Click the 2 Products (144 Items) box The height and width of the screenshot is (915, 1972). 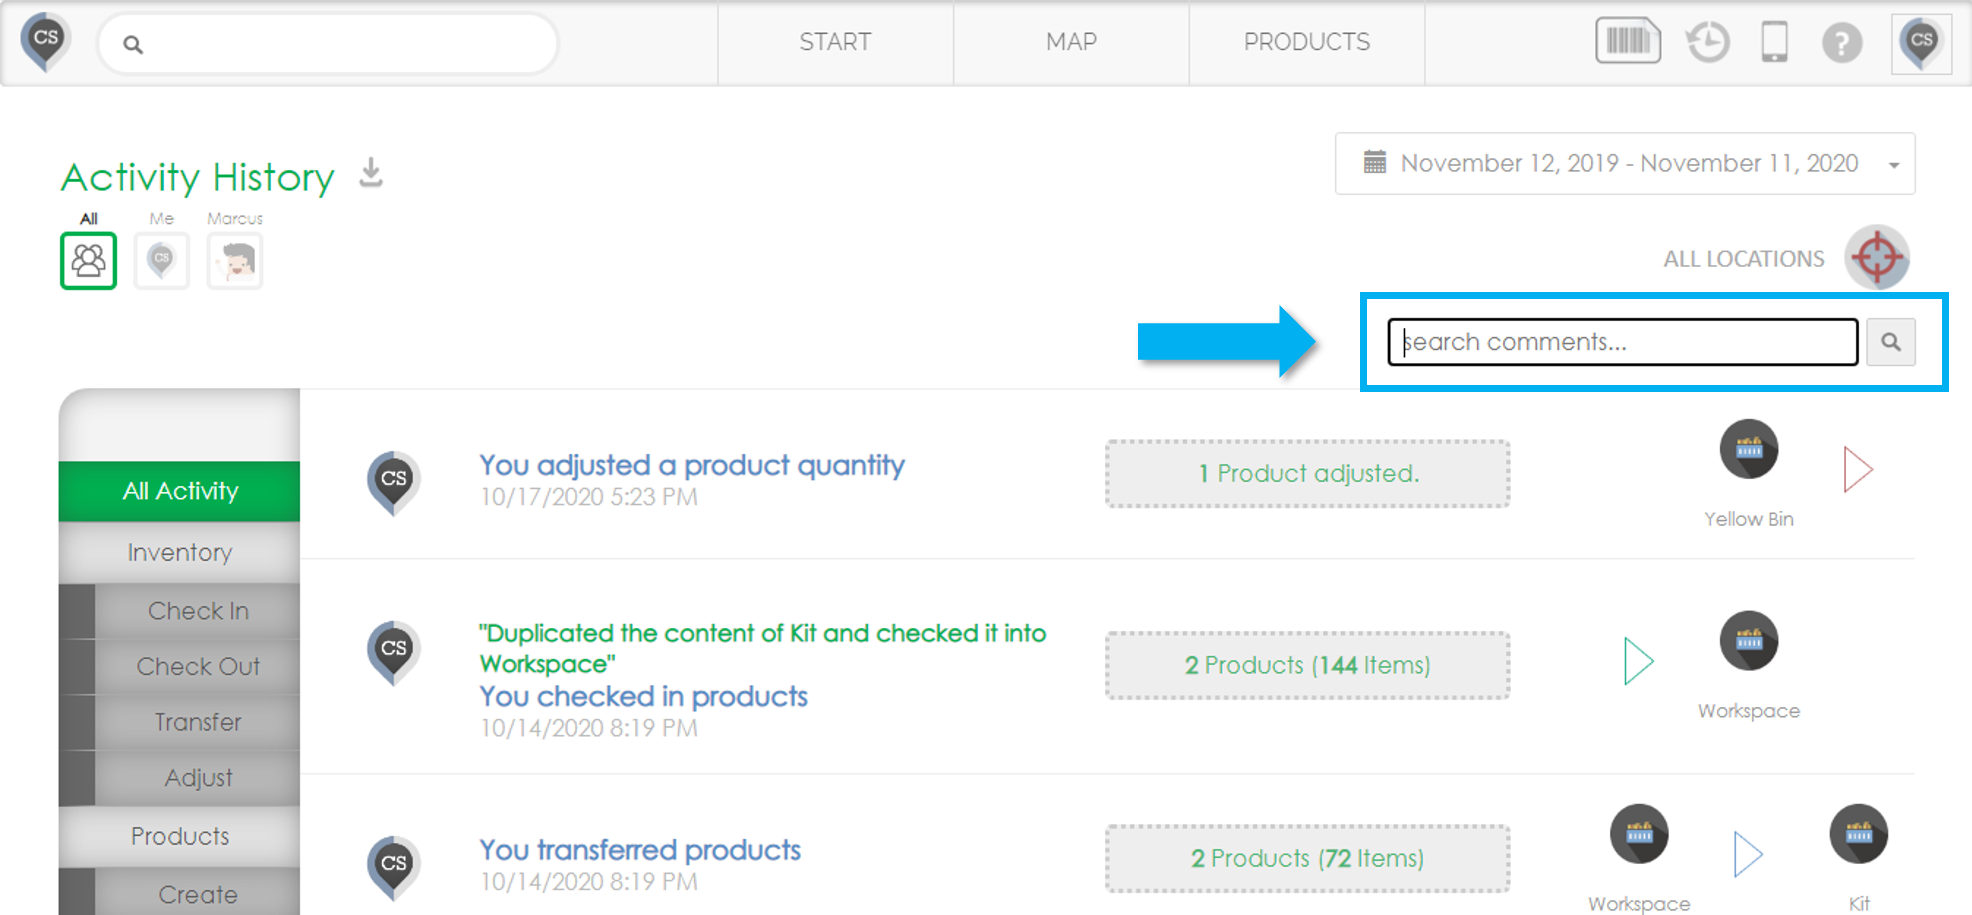tap(1307, 665)
